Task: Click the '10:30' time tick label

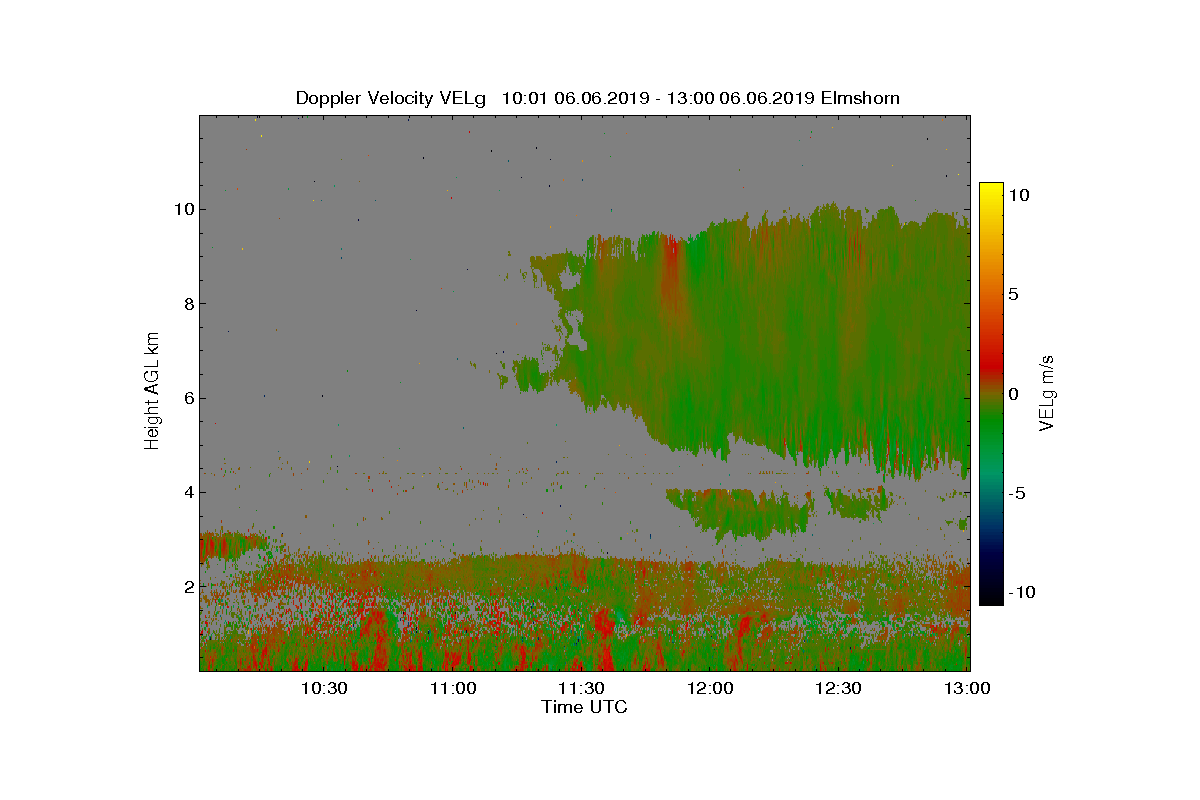Action: pos(323,688)
